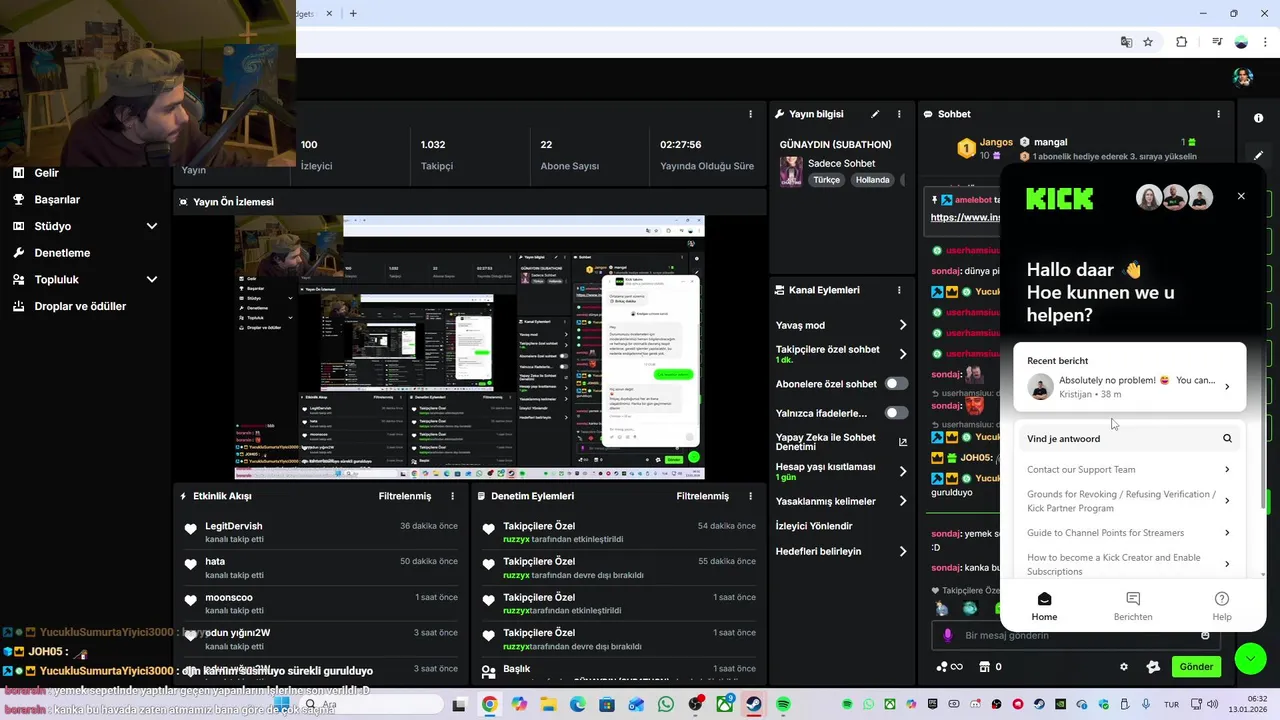
Task: Click channel points infinity icon
Action: pos(949,667)
